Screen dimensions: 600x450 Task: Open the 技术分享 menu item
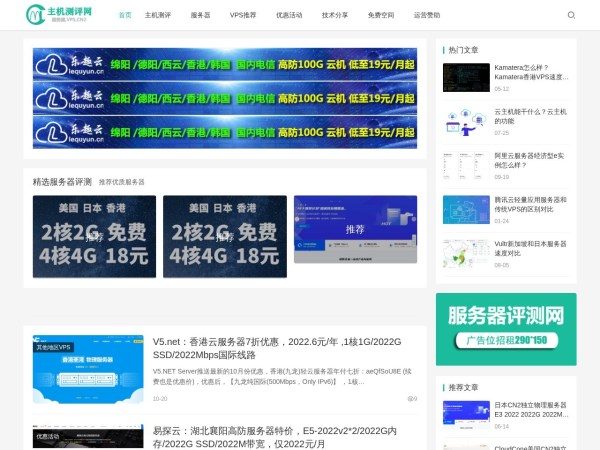pyautogui.click(x=335, y=15)
